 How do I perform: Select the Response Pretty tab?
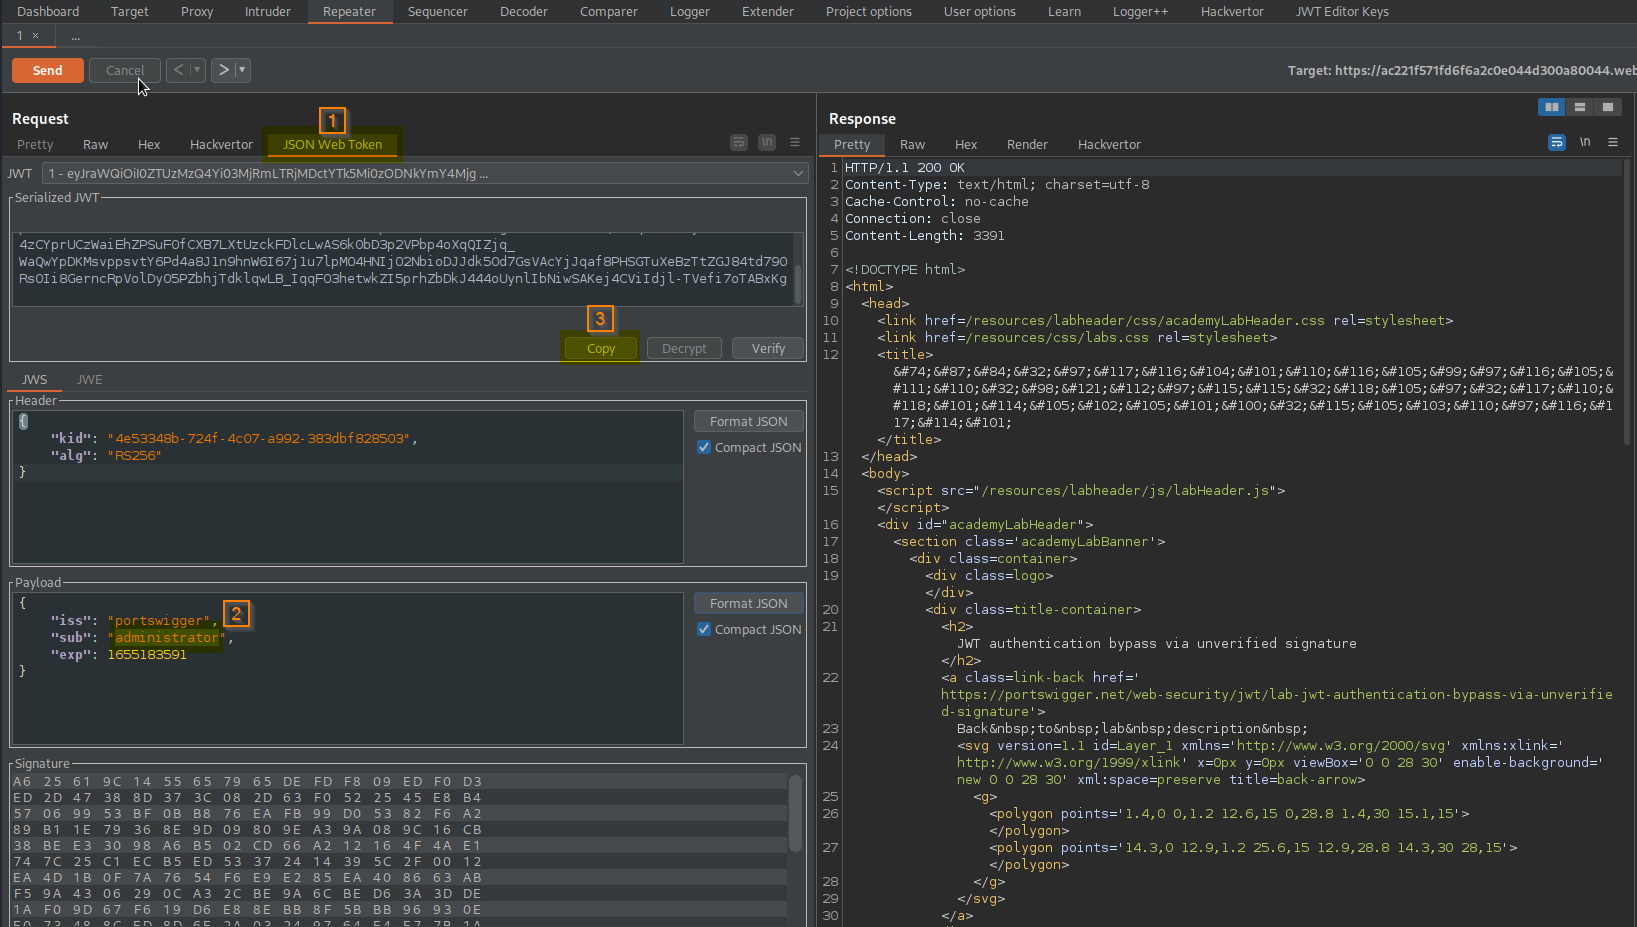point(852,145)
